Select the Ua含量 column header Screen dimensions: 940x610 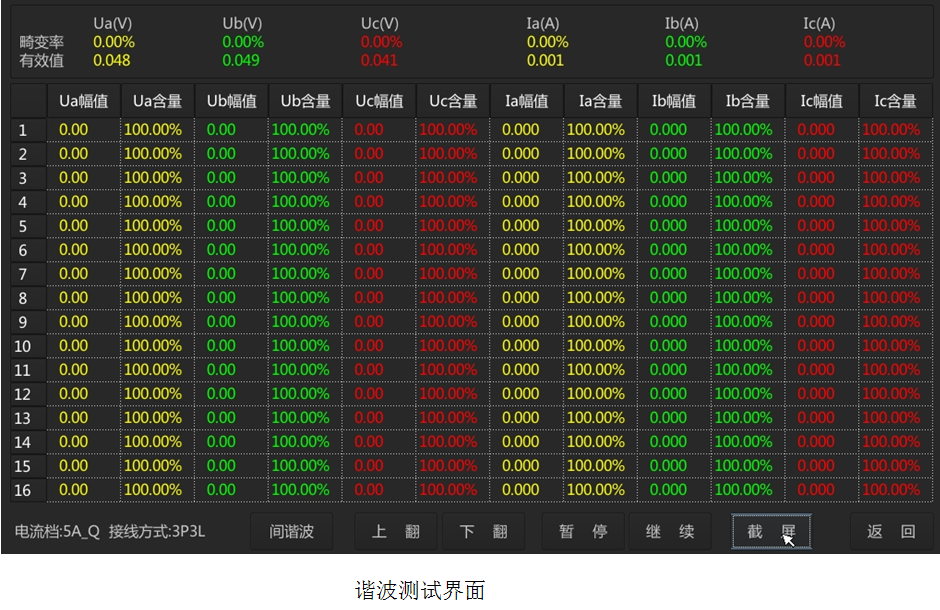click(158, 101)
